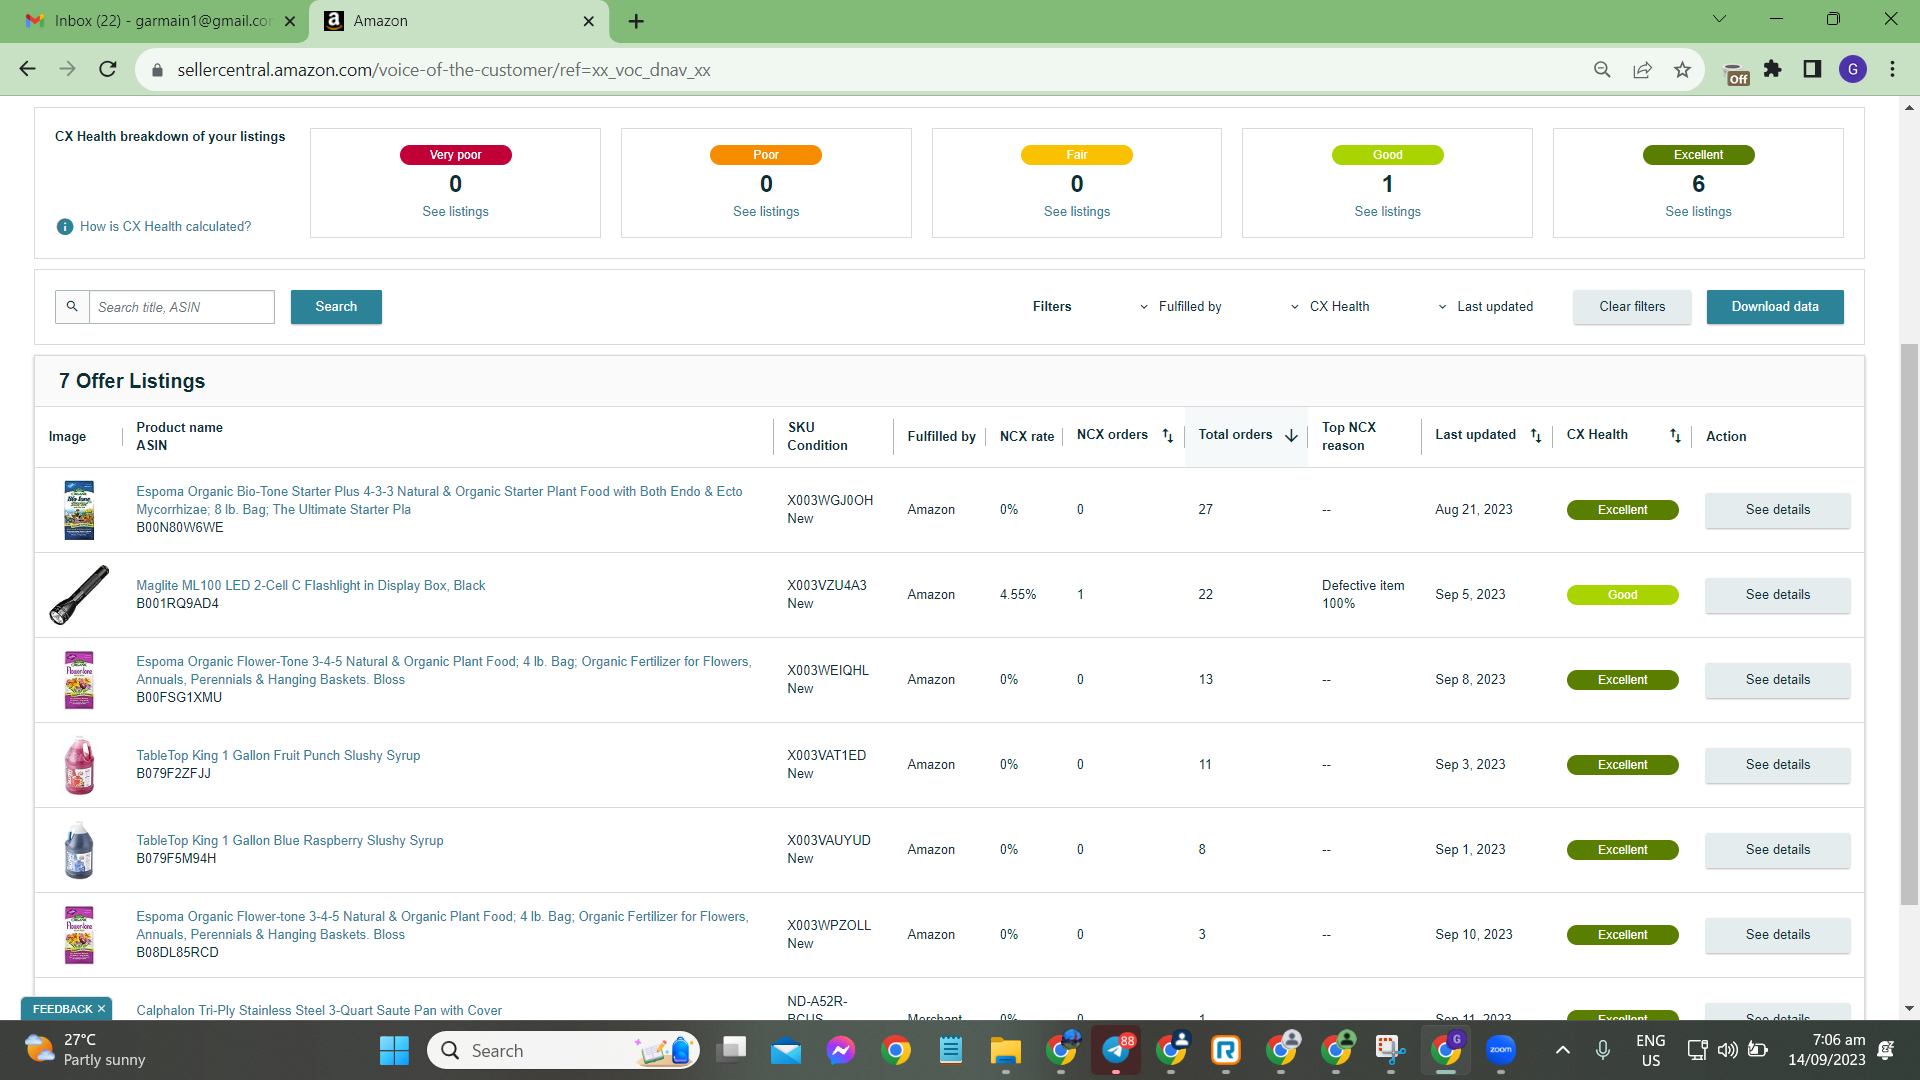Open Task View on the taskbar
The image size is (1920, 1080).
coord(732,1050)
